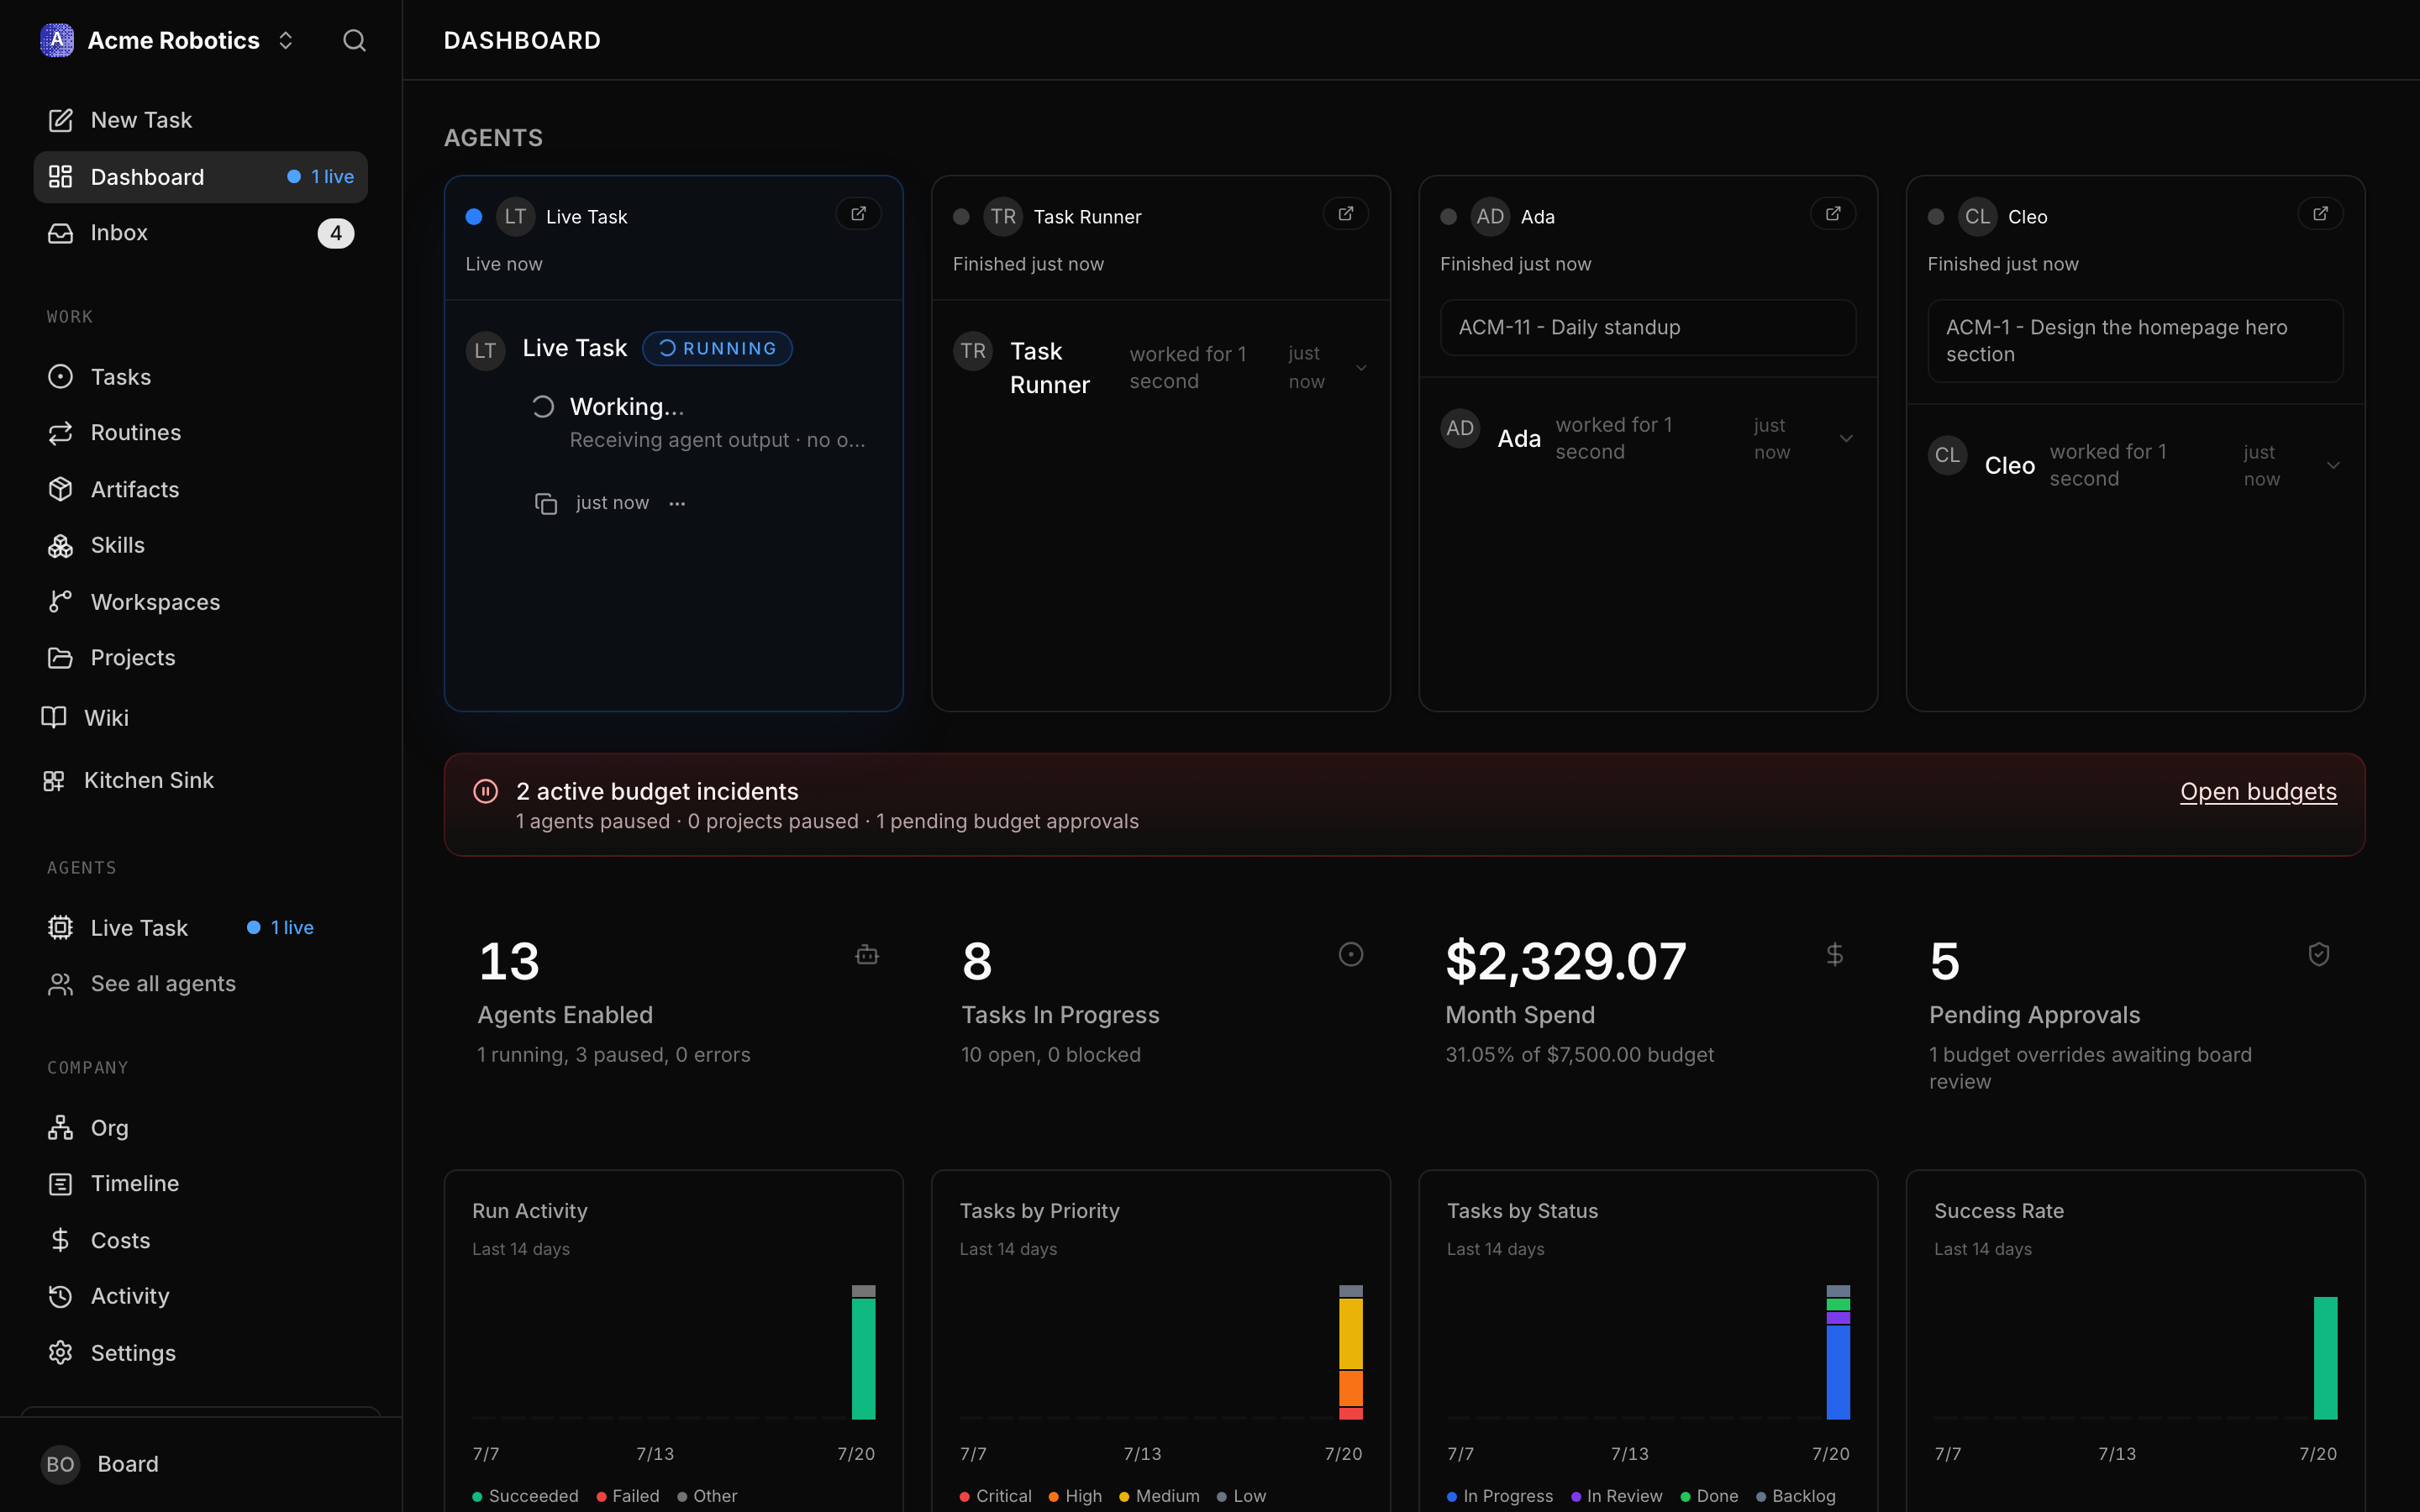Click the Succeeded legend item

pyautogui.click(x=525, y=1496)
